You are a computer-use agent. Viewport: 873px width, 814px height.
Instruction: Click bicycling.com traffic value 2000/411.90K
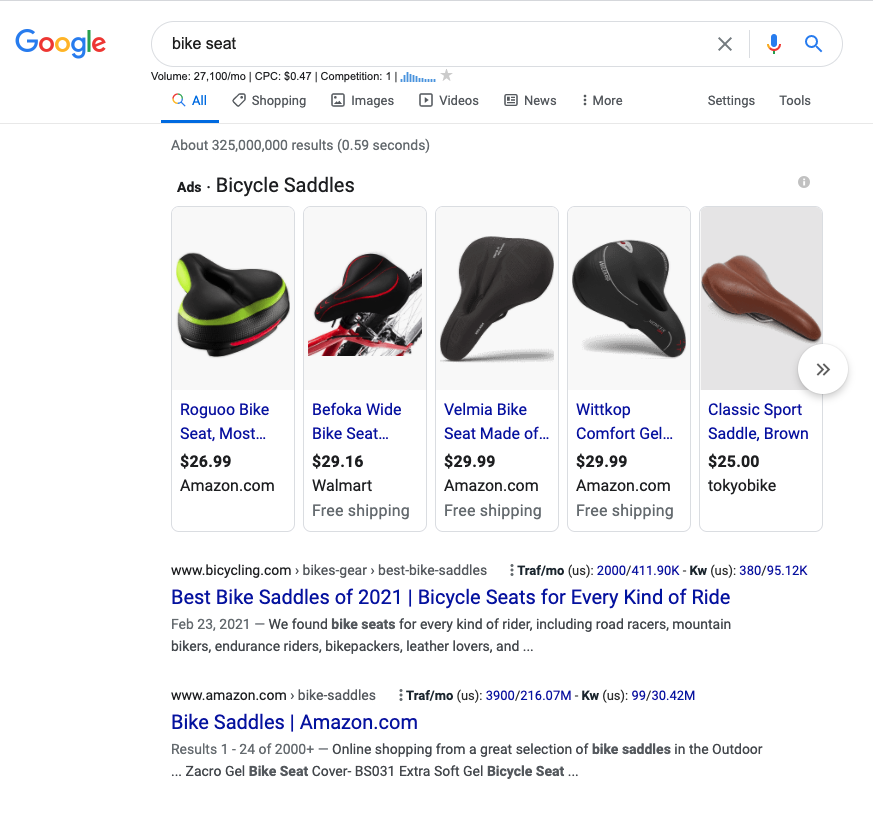(638, 571)
